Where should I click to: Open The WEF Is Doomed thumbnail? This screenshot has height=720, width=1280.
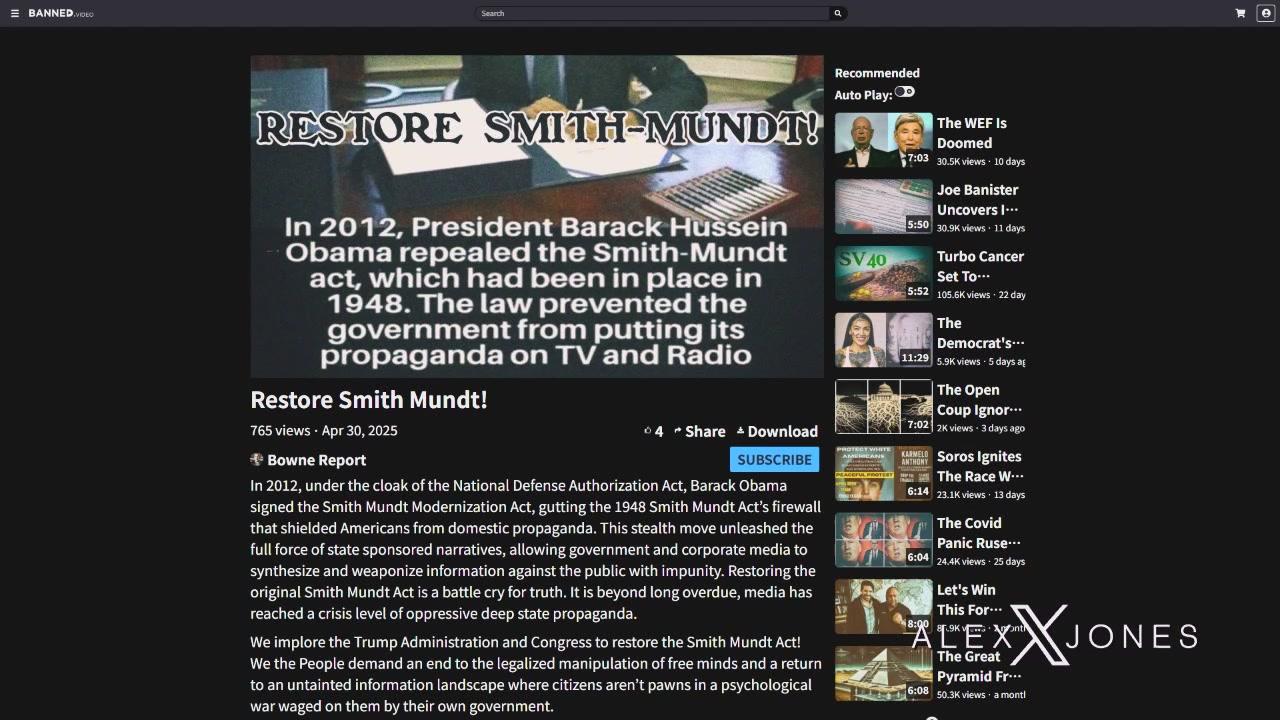click(x=883, y=140)
